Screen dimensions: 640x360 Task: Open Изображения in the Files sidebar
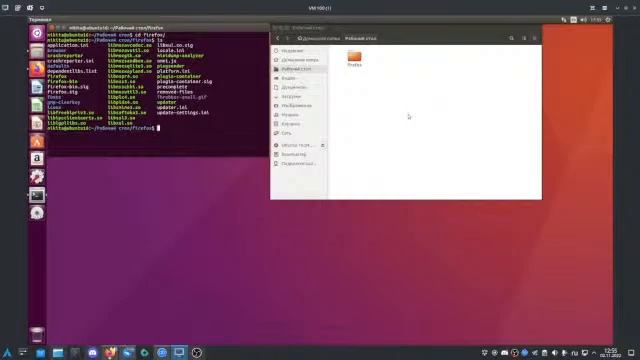click(299, 106)
